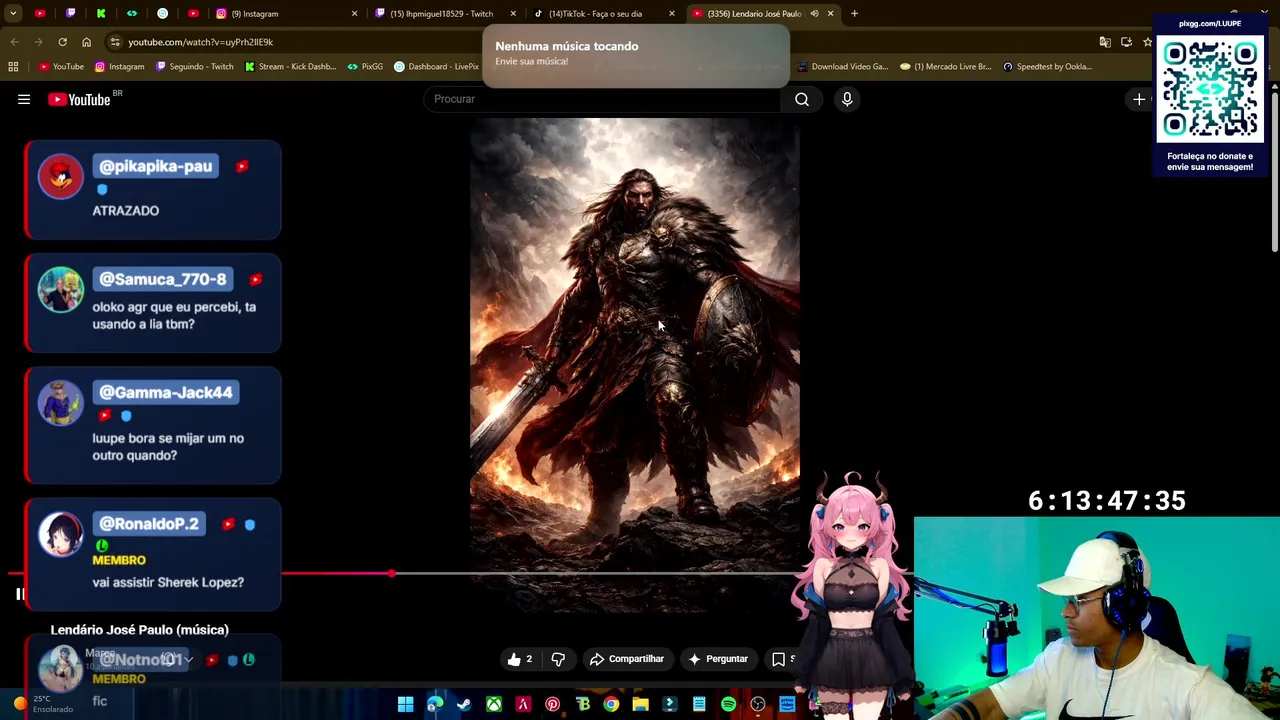Open the Stream - Kick Dashboard bookmark

tap(290, 66)
